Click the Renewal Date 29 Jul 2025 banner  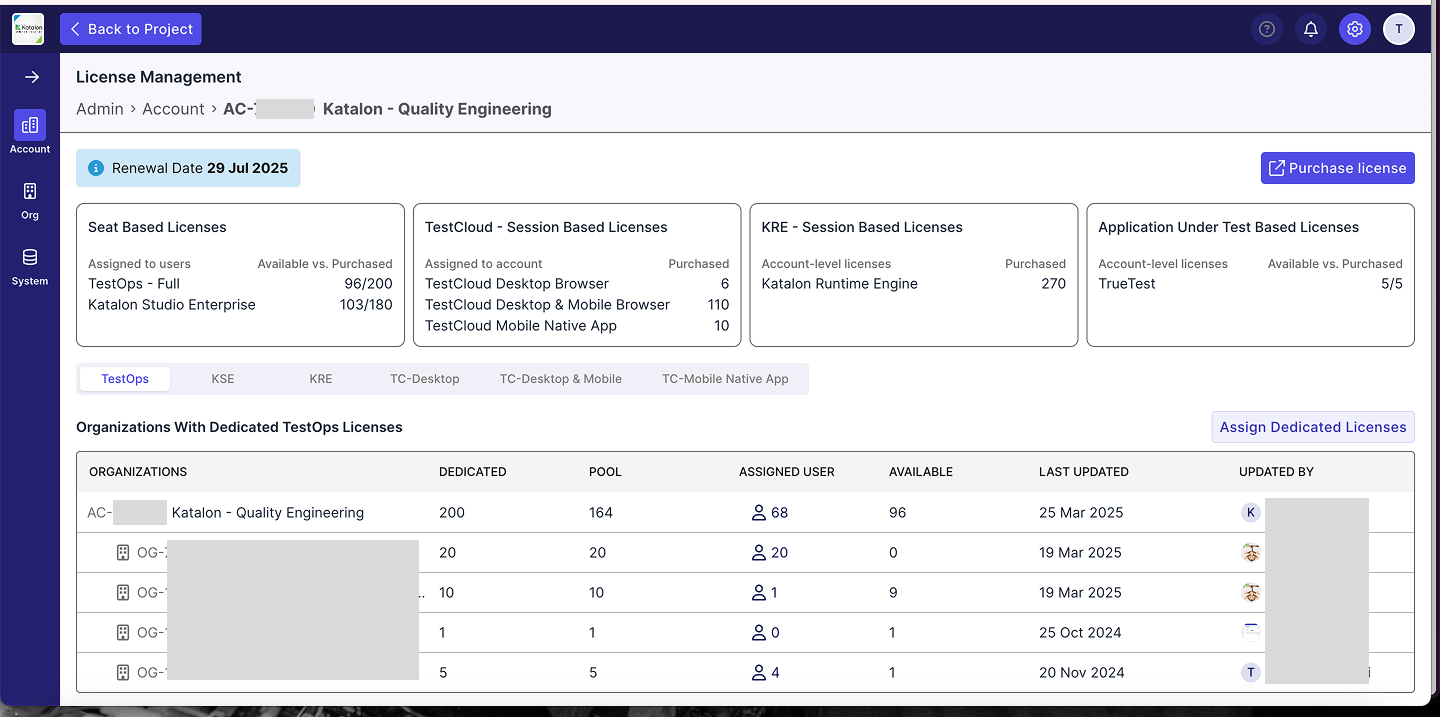point(188,168)
